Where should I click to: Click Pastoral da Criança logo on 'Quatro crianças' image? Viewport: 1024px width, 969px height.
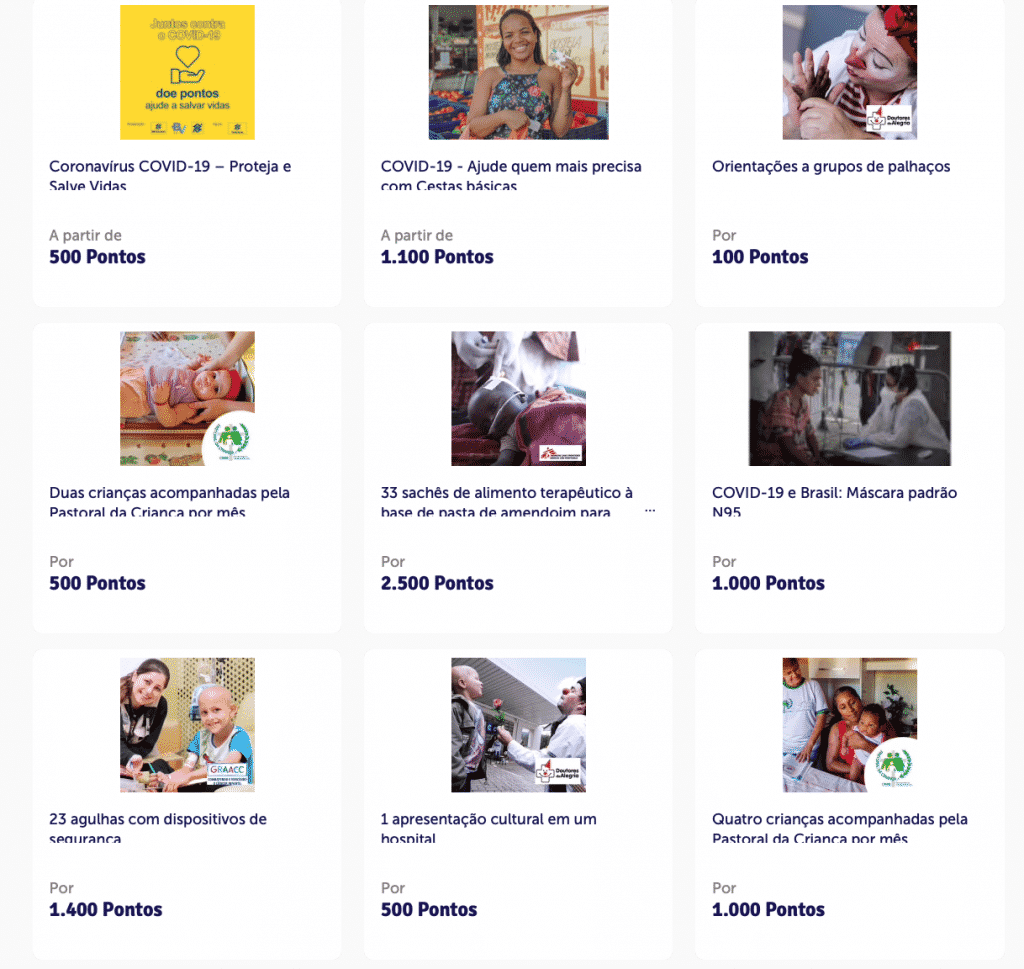[x=892, y=766]
